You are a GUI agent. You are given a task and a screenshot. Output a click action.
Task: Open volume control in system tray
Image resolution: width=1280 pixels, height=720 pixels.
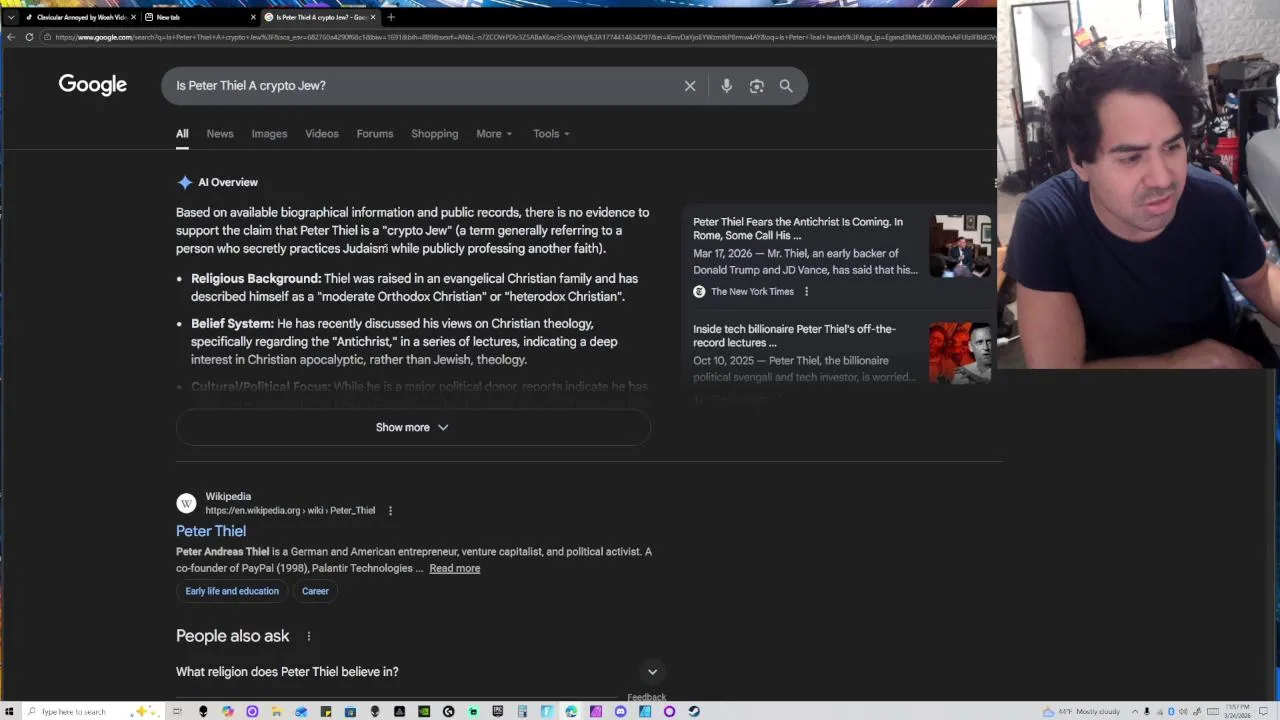(1183, 711)
